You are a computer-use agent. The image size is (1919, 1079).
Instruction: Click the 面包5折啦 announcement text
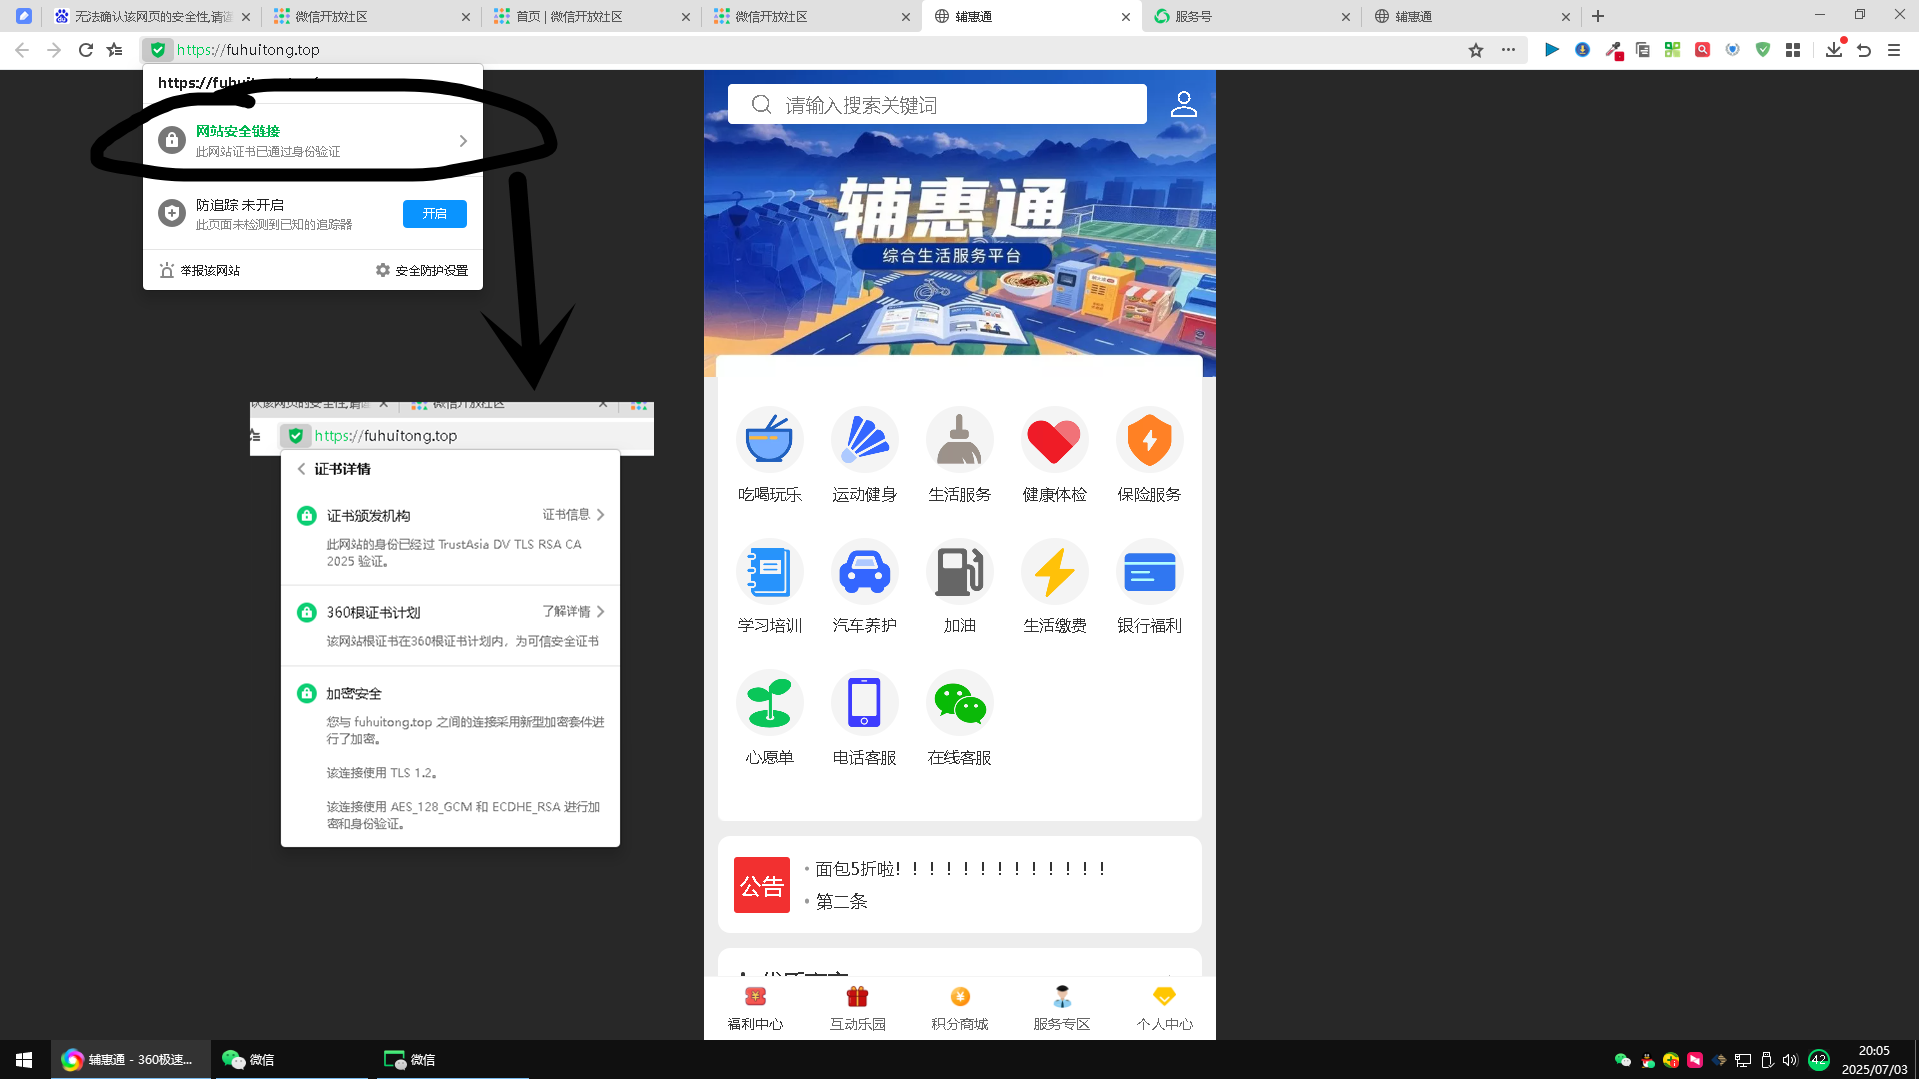pos(960,869)
